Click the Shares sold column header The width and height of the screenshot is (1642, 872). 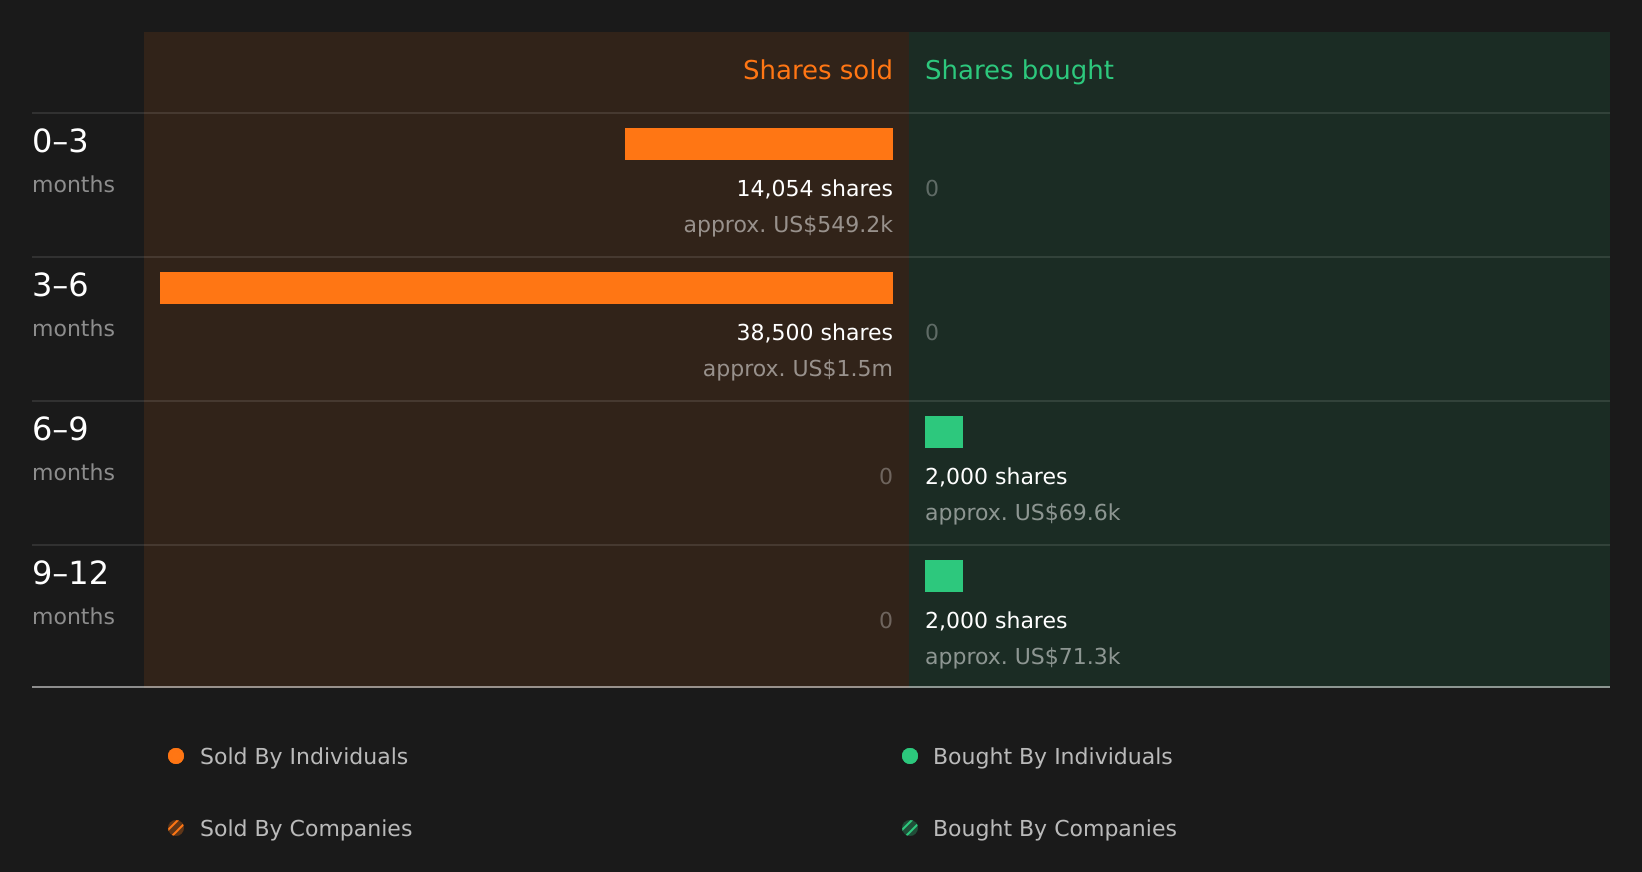817,70
